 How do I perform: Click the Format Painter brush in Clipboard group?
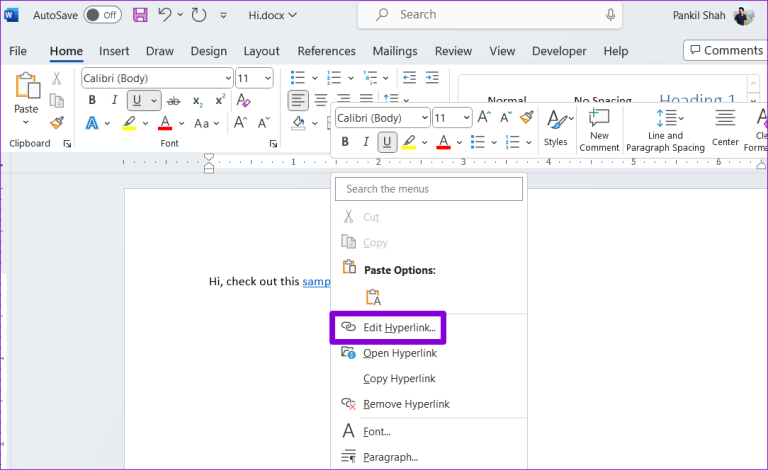57,122
